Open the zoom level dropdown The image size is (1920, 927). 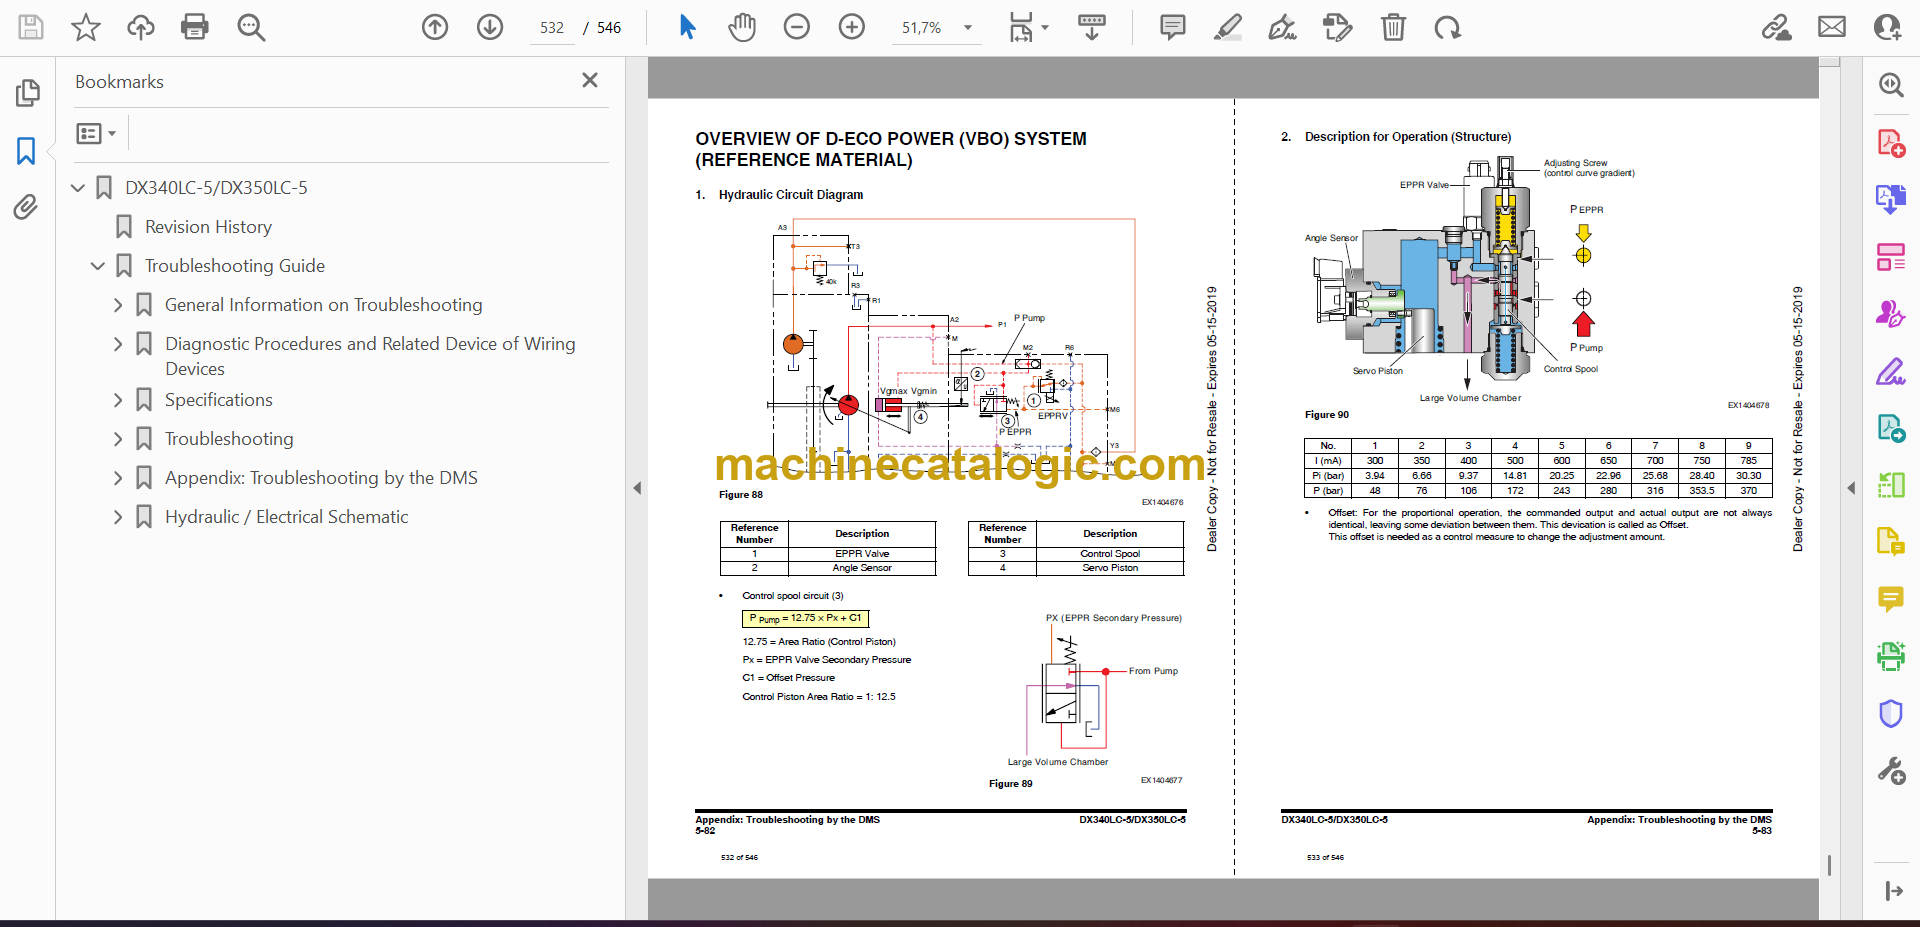pos(968,28)
